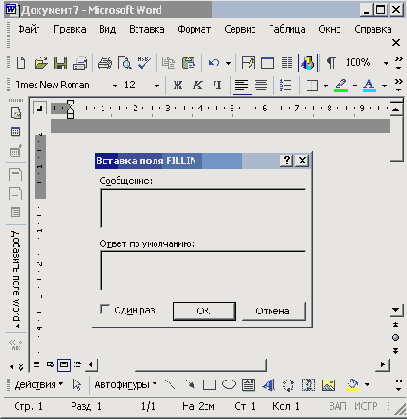Image resolution: width=407 pixels, height=419 pixels.
Task: Open the font size dropdown
Action: 157,86
